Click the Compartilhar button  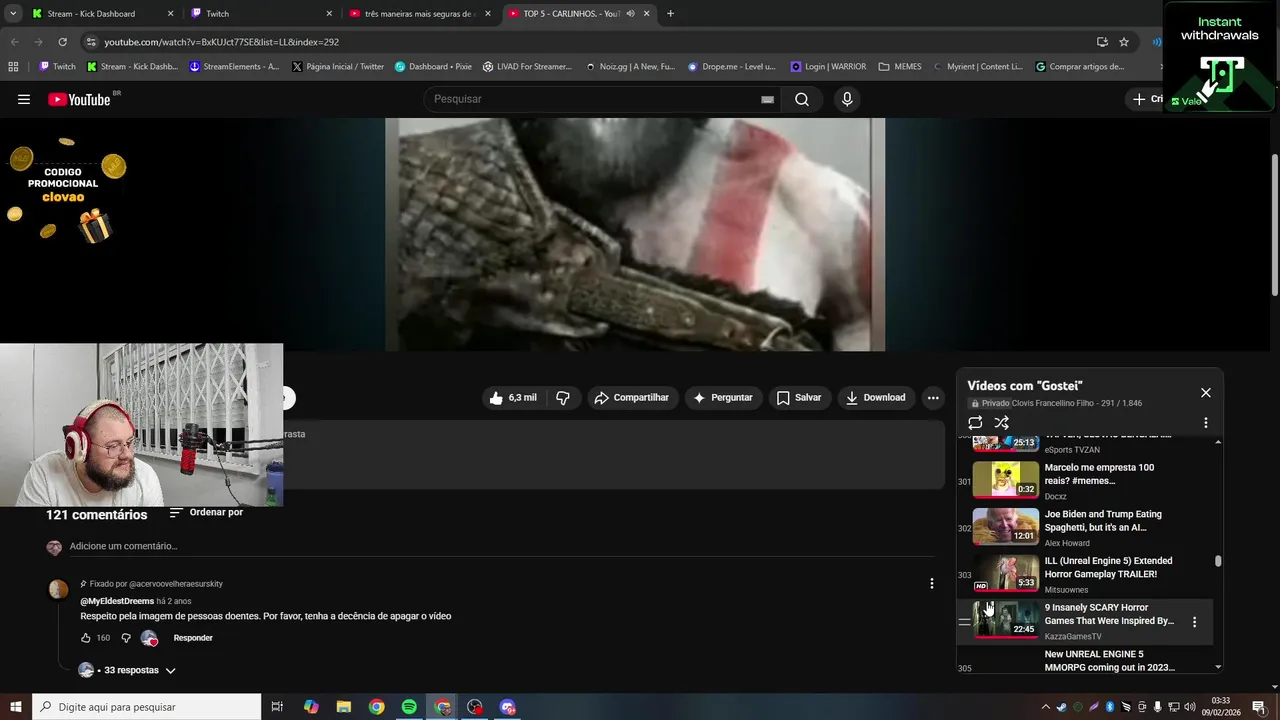(x=631, y=397)
